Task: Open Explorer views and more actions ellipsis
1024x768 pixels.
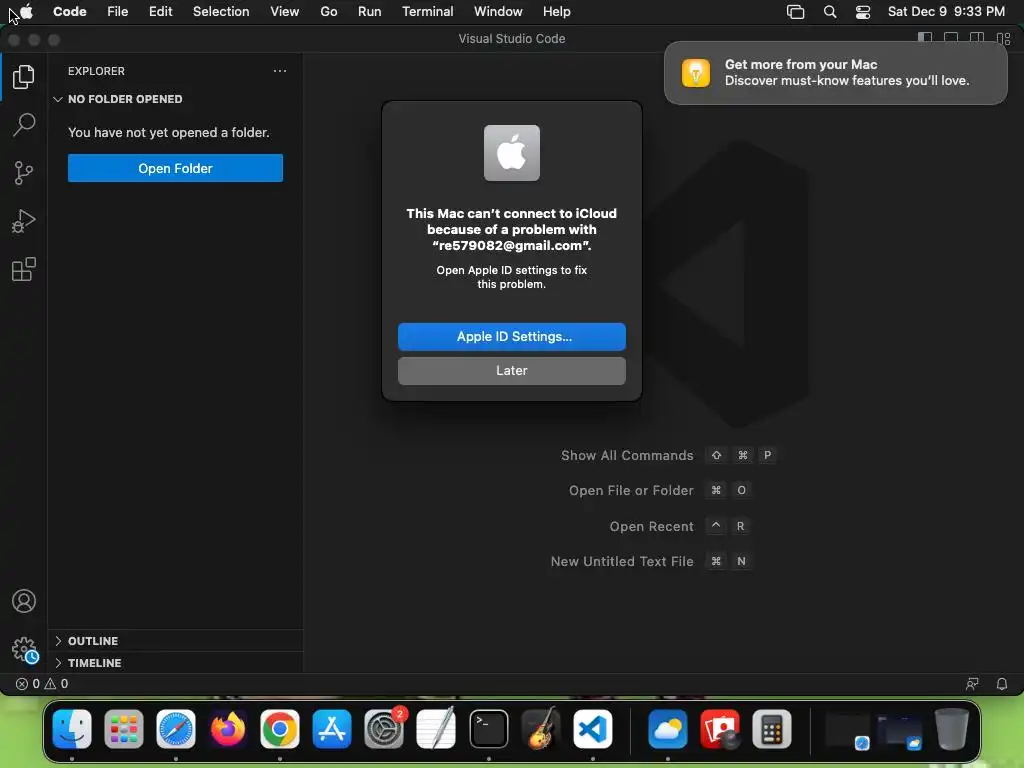Action: click(x=280, y=71)
